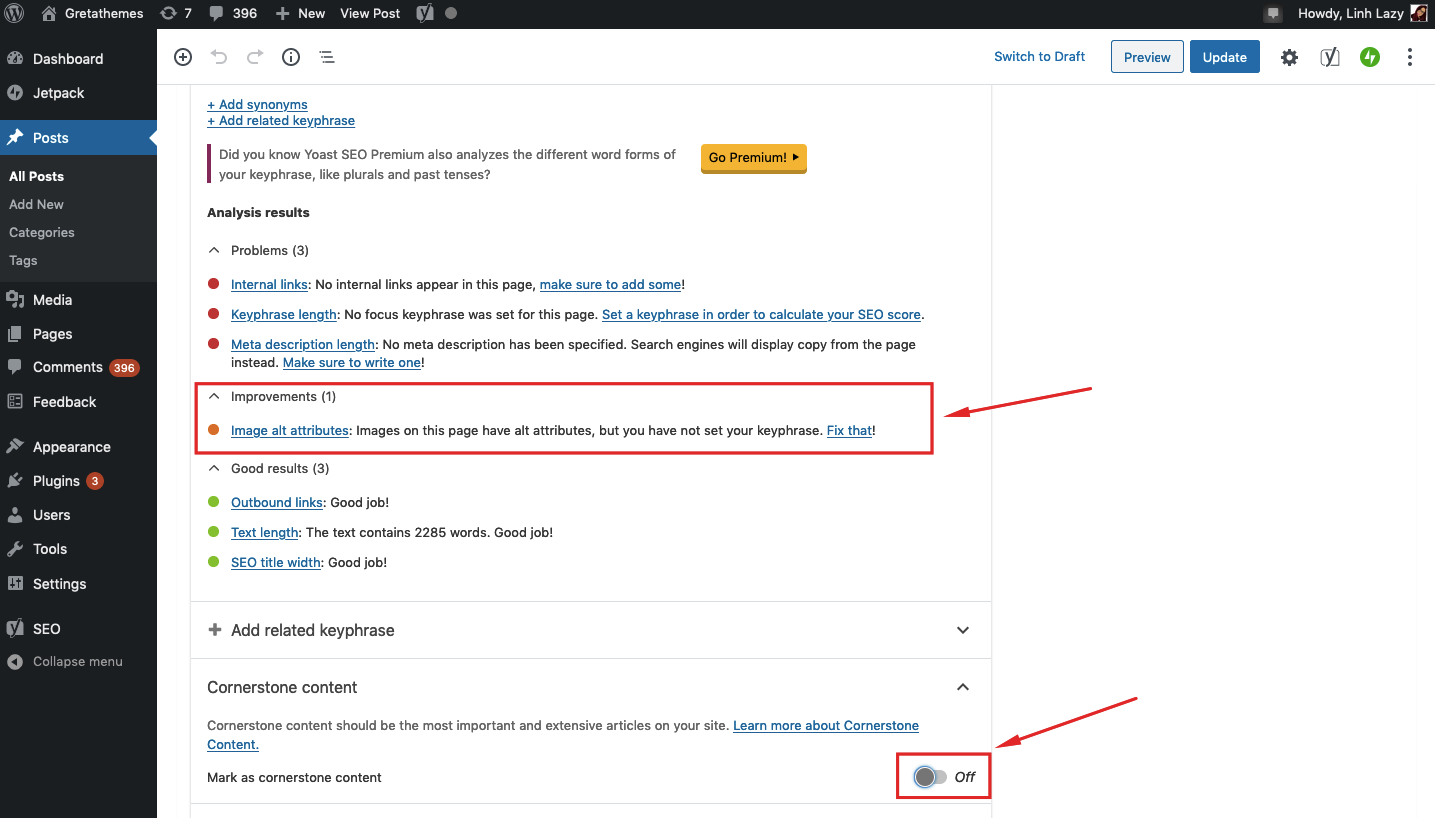Collapse the Problems (3) section
The height and width of the screenshot is (818, 1435).
pos(214,250)
